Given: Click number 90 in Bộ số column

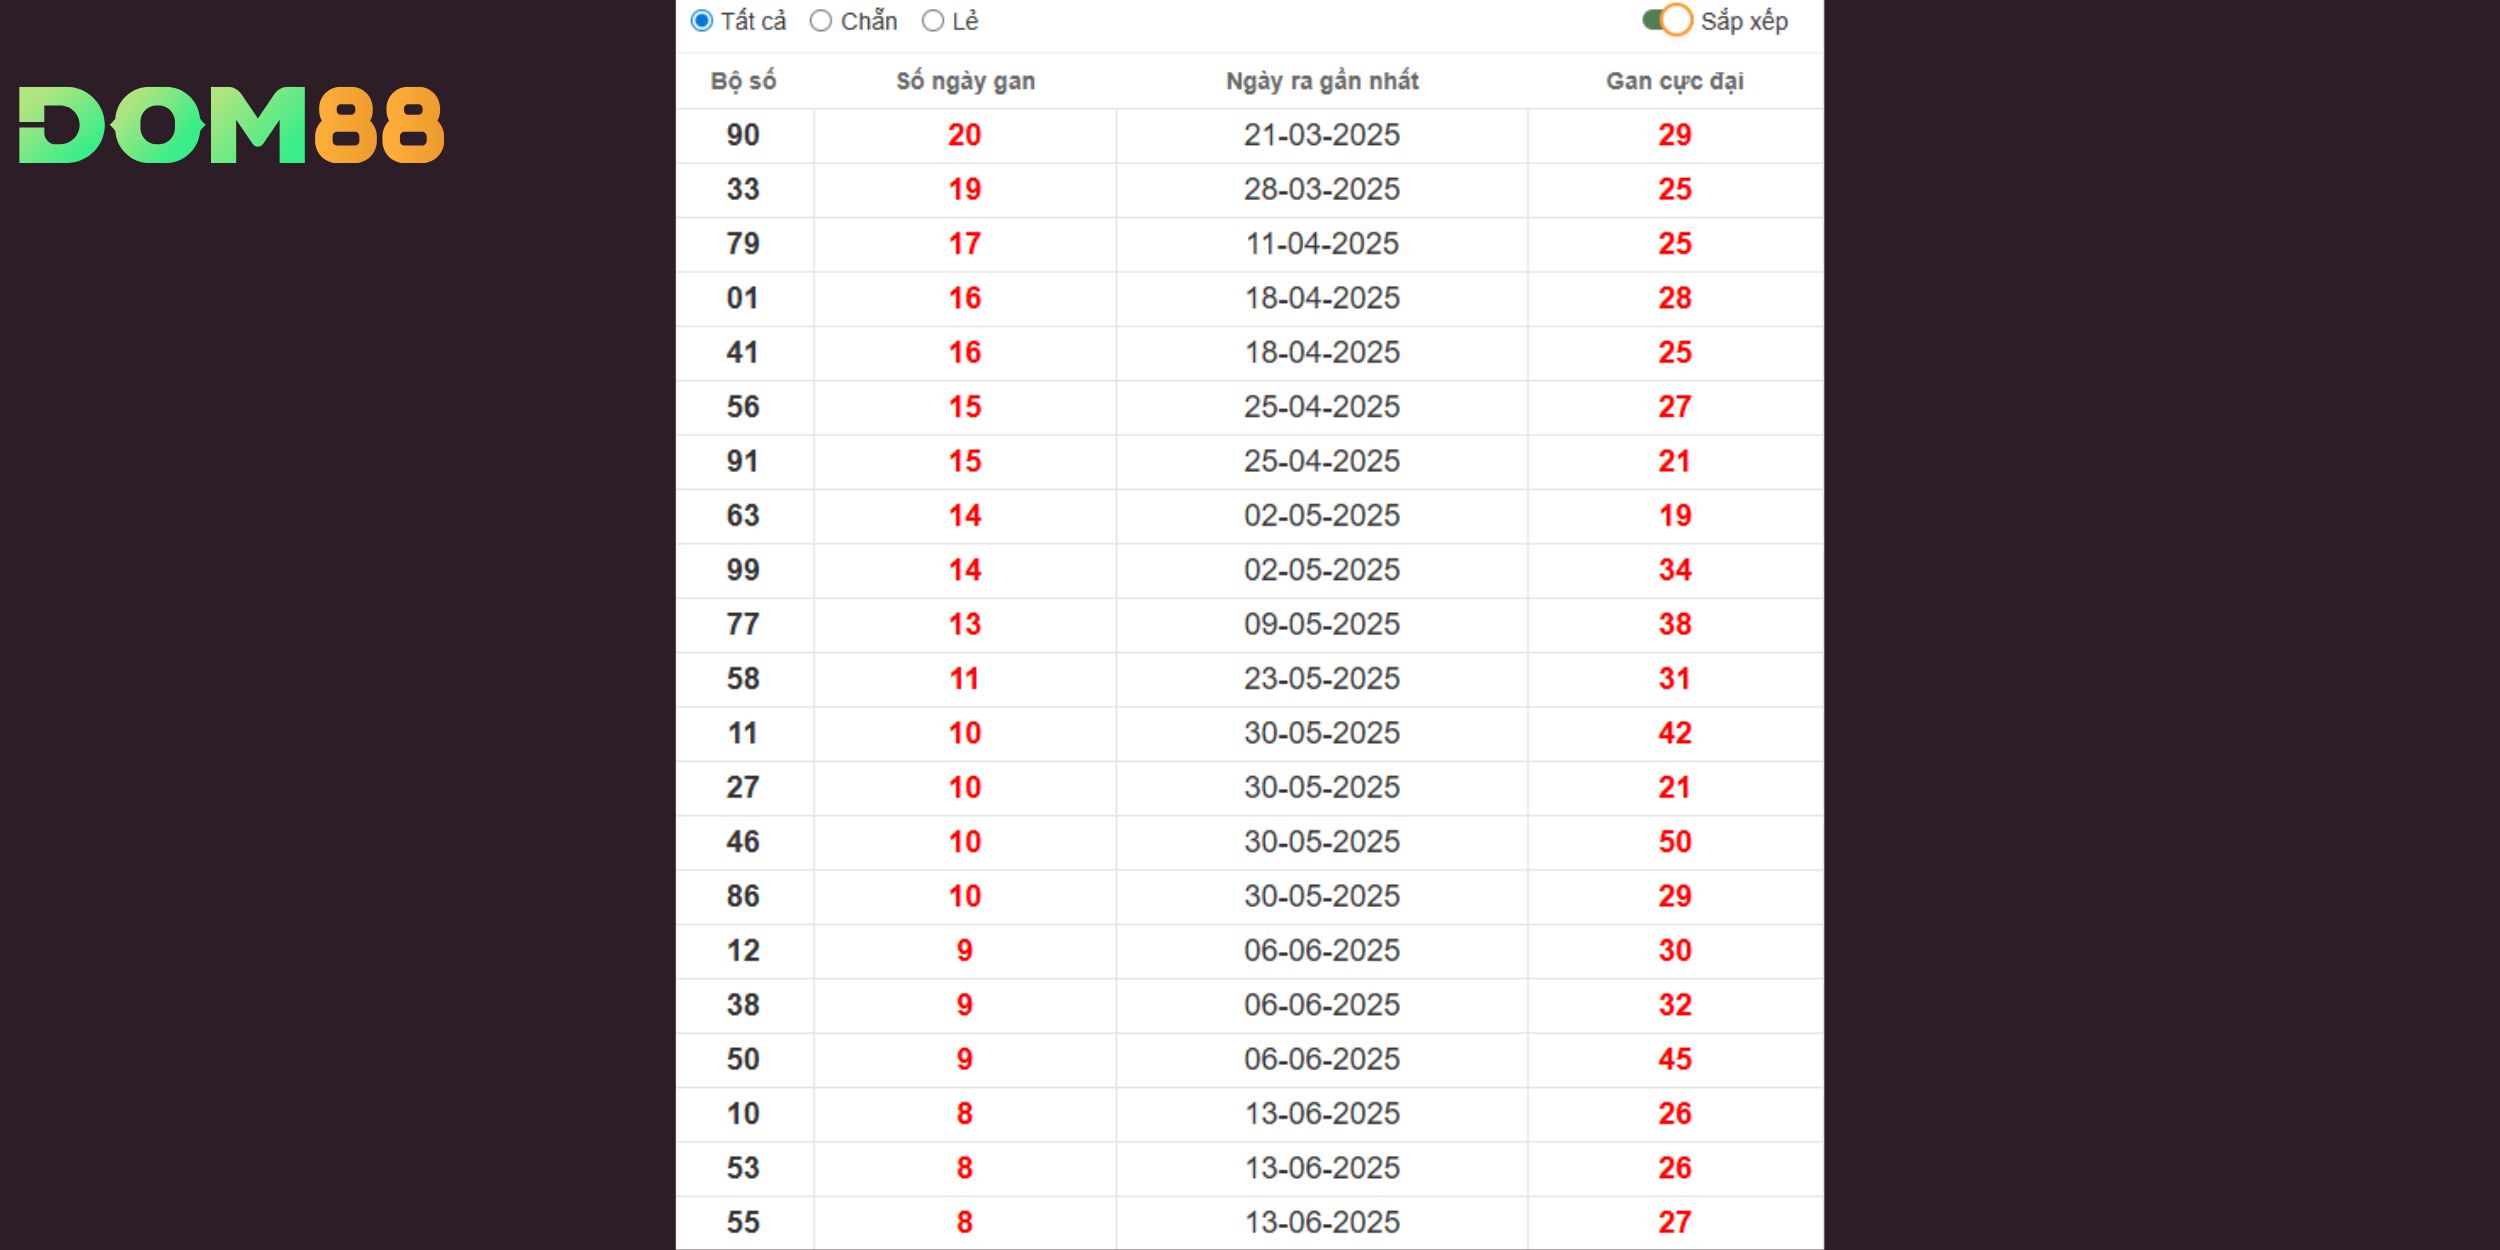Looking at the screenshot, I should coord(743,135).
